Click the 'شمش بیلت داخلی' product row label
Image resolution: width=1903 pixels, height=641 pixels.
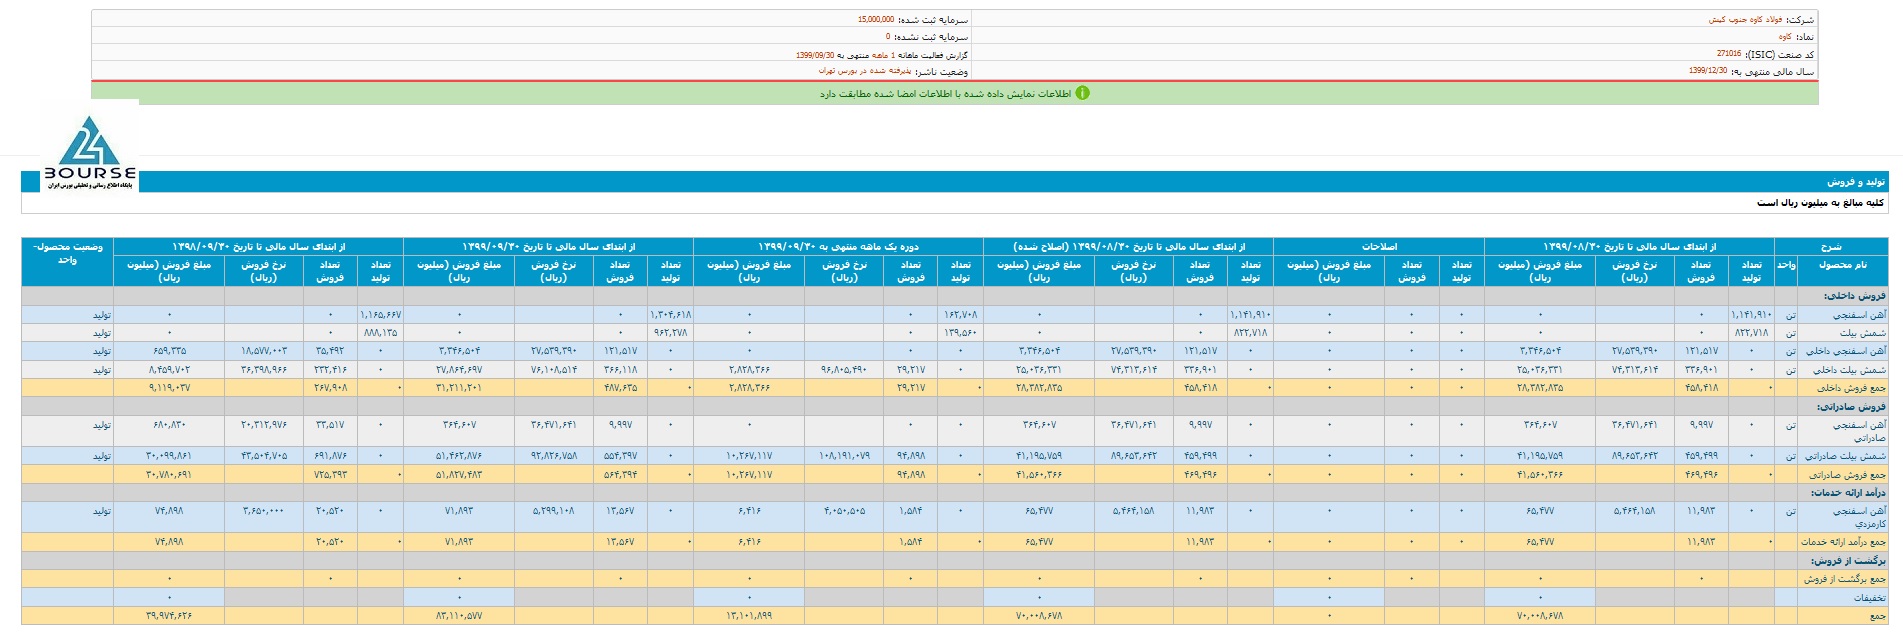coord(1849,370)
